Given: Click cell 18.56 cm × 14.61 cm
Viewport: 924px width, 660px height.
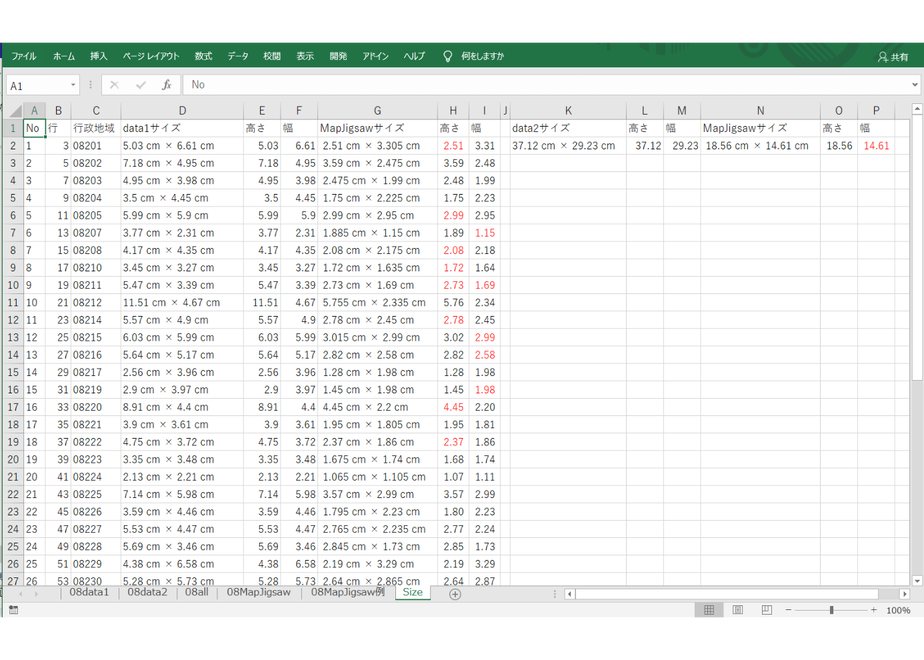Looking at the screenshot, I should [x=760, y=146].
